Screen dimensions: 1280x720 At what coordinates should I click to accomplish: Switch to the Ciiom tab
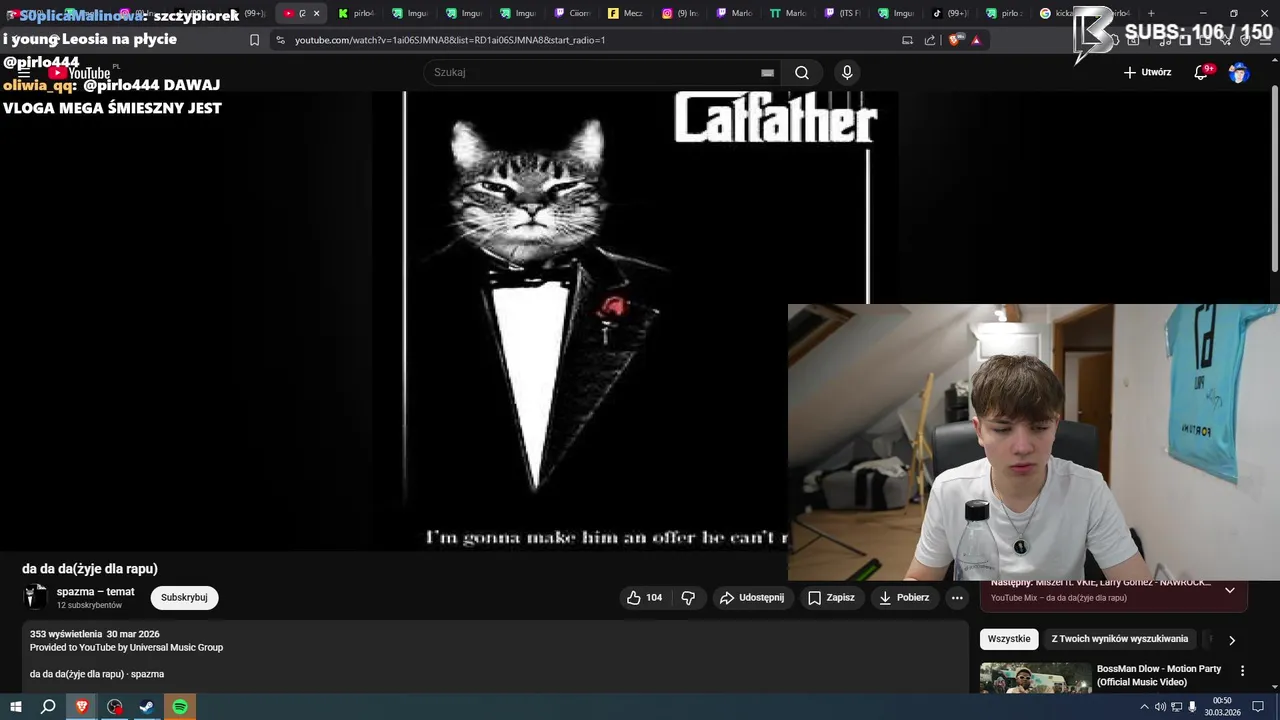click(572, 13)
